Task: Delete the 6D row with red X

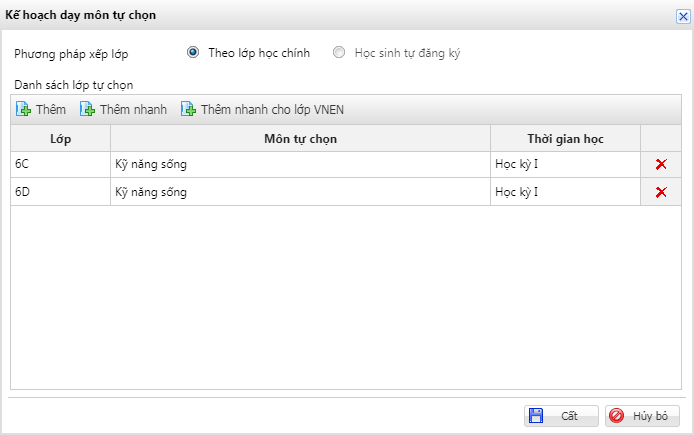Action: click(661, 192)
